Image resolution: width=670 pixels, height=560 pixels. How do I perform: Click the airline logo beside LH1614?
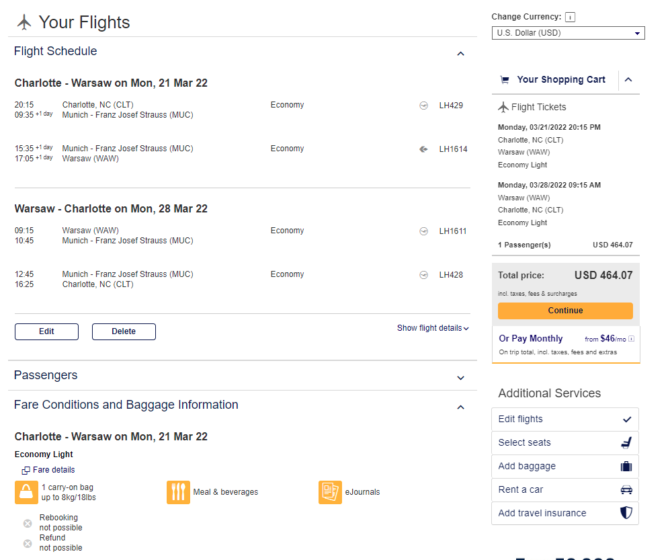[x=423, y=149]
